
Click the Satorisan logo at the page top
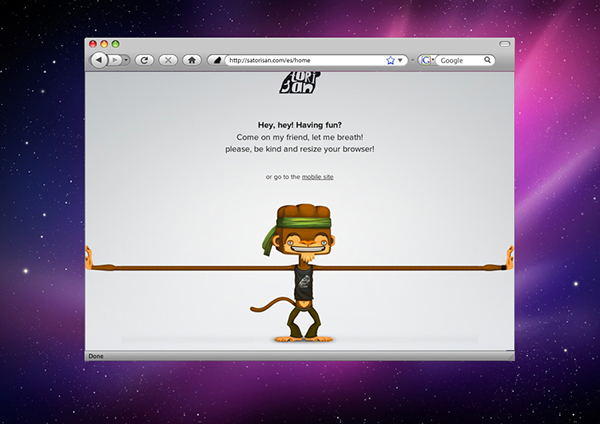300,83
